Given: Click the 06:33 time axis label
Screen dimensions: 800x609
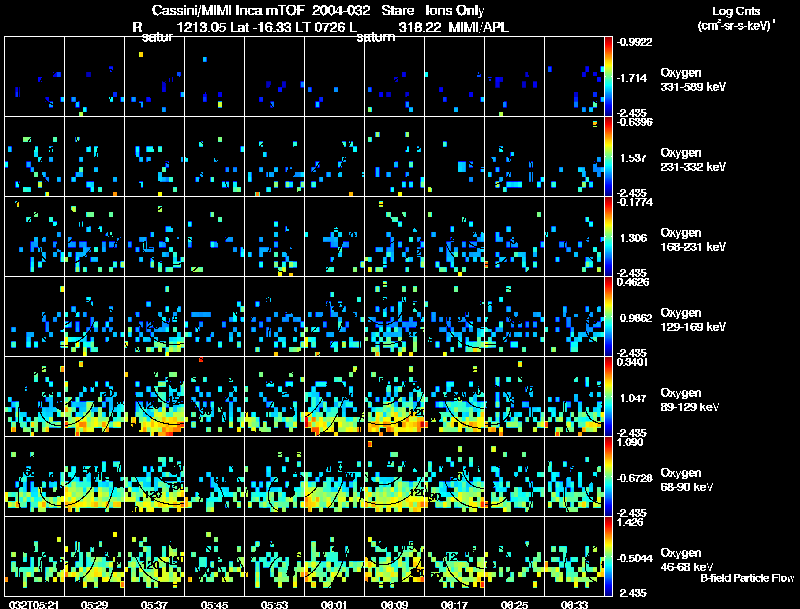Looking at the screenshot, I should point(574,605).
